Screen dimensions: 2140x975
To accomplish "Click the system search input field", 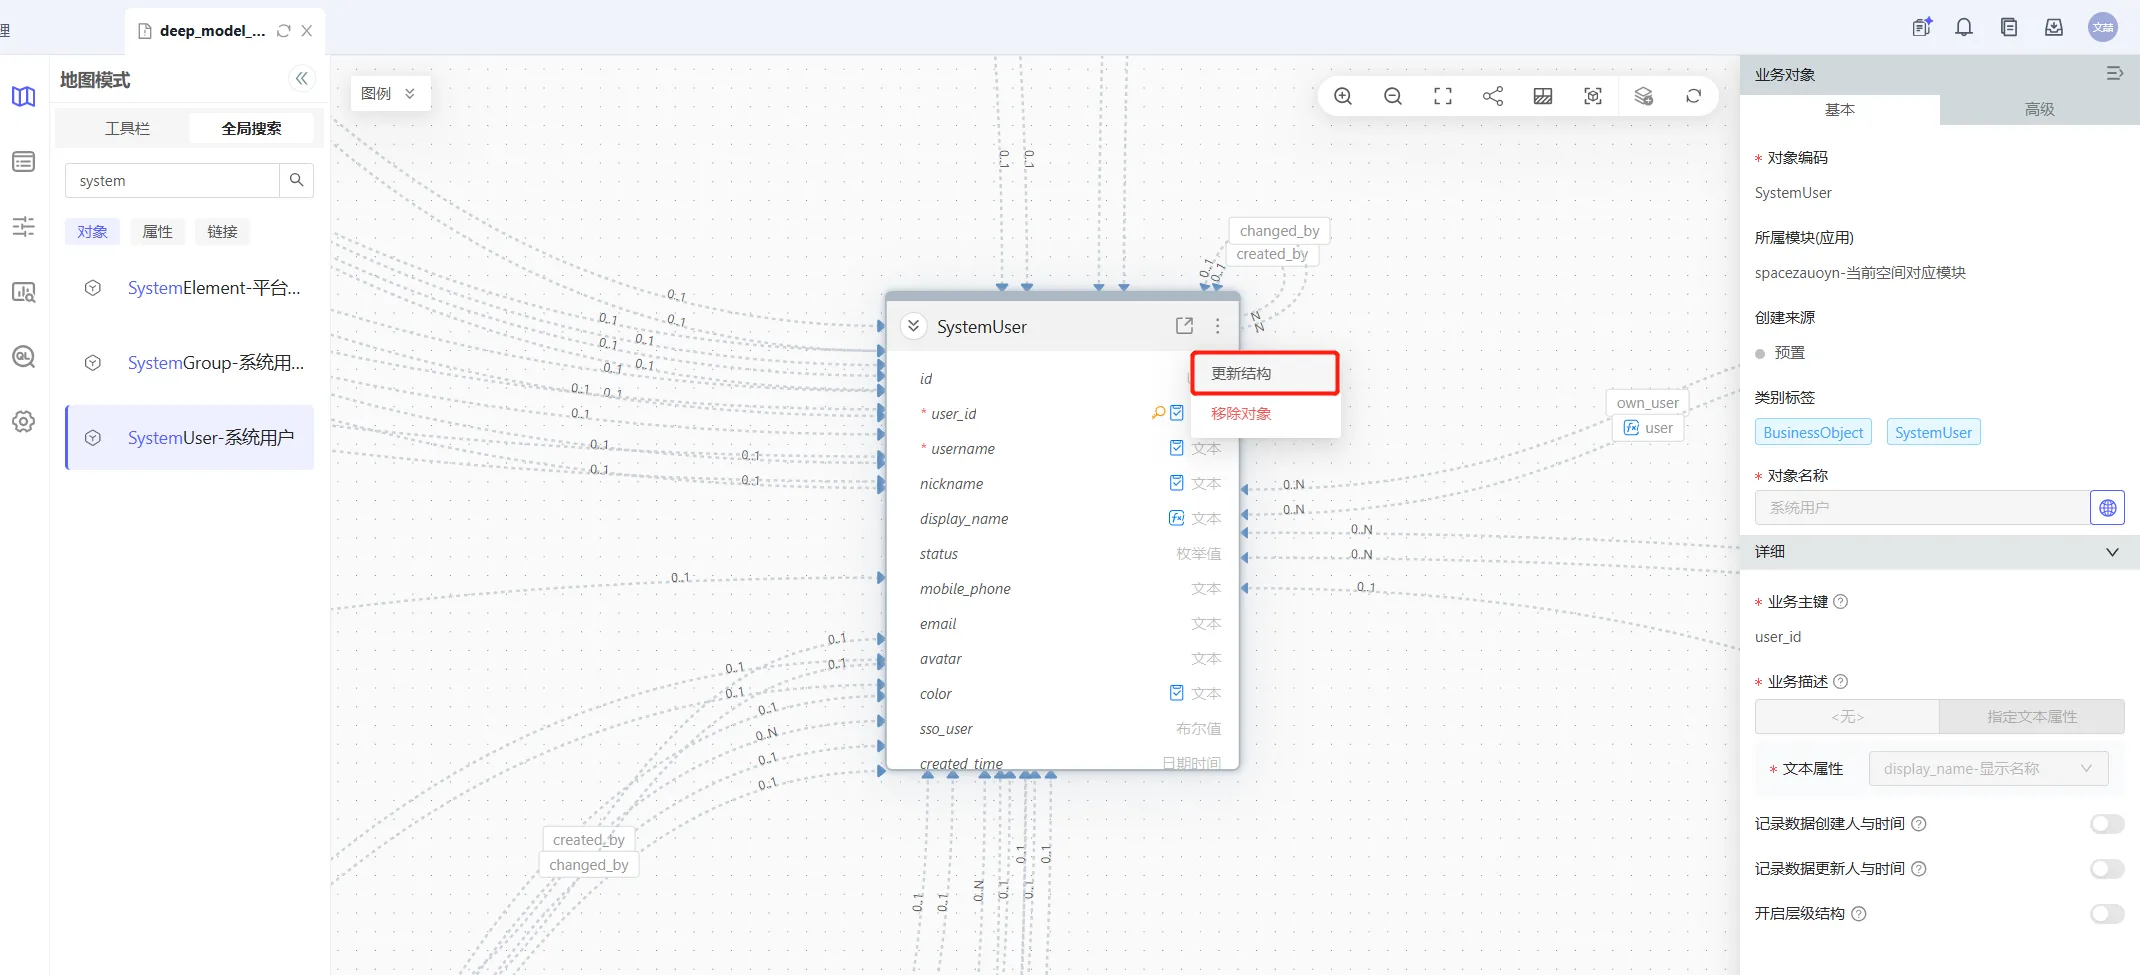I will (x=172, y=181).
